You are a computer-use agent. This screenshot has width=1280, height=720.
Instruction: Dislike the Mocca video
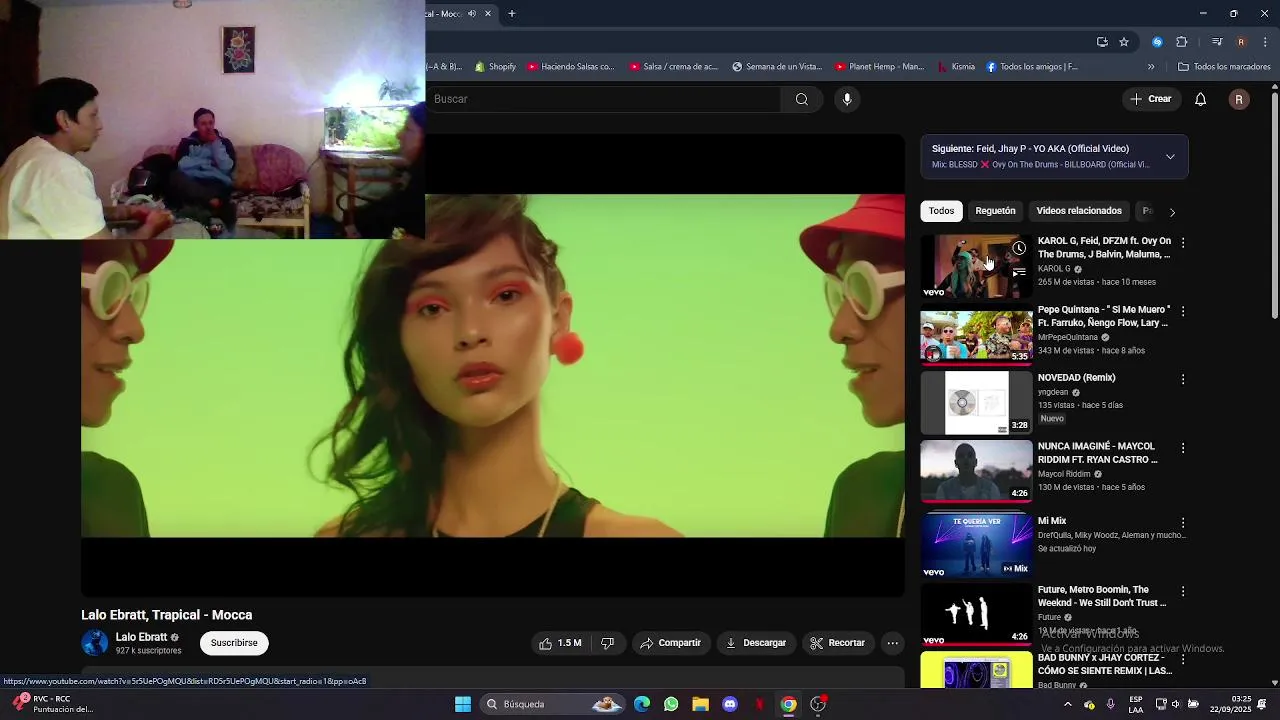click(607, 643)
